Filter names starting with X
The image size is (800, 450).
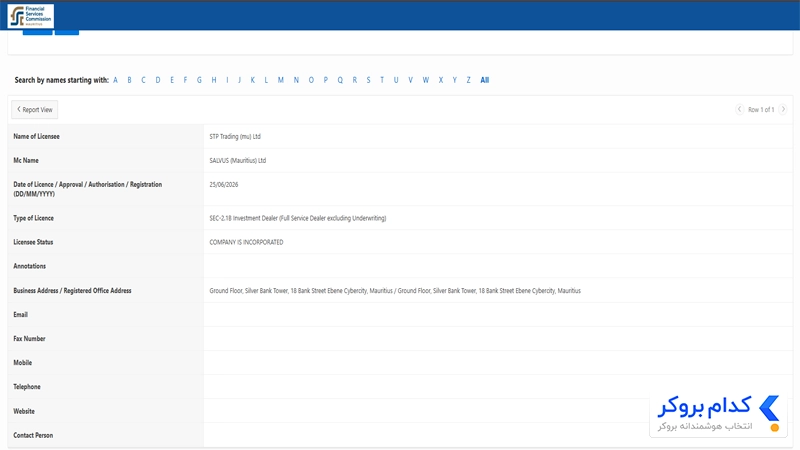(x=441, y=80)
